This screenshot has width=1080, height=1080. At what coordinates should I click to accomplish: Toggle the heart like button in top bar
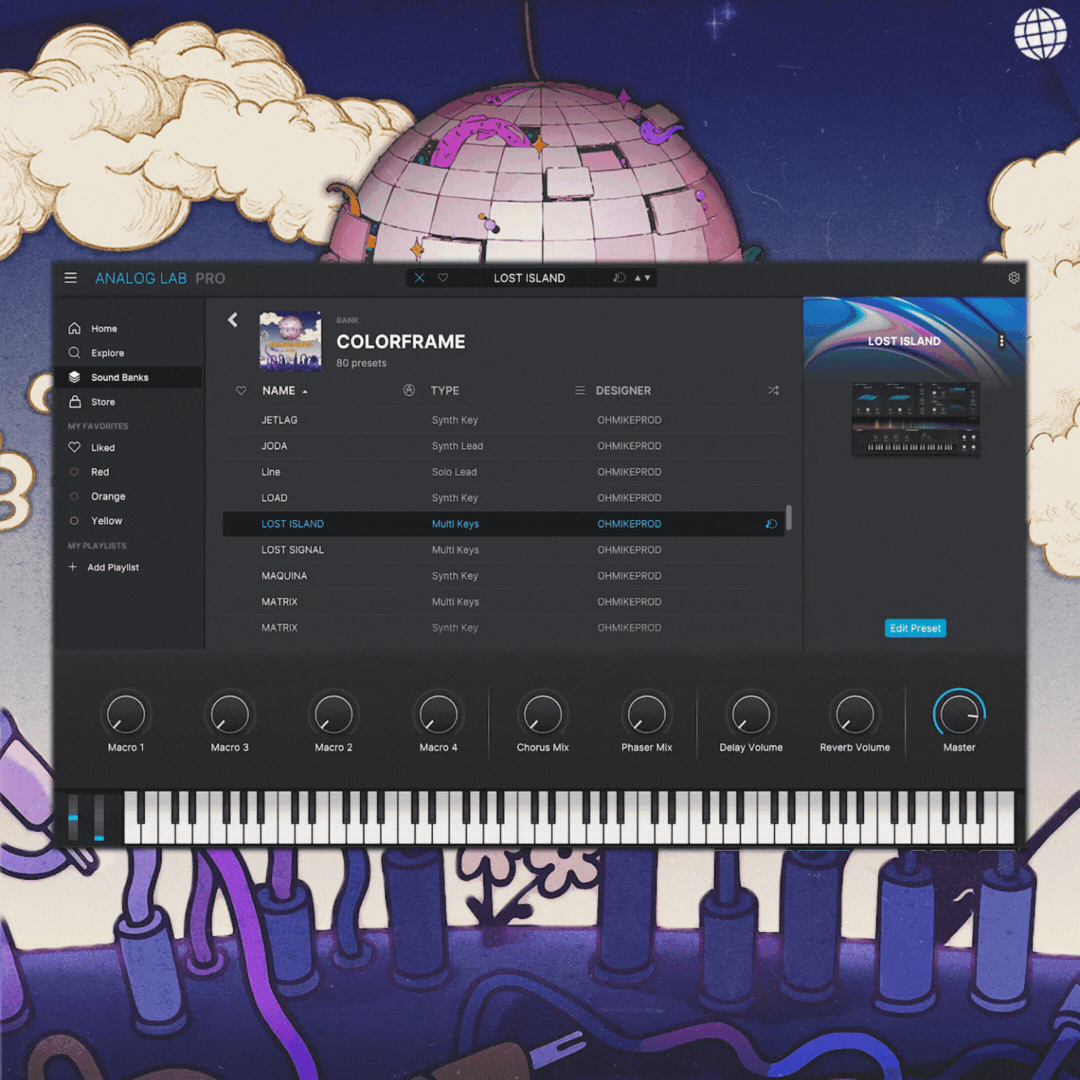pyautogui.click(x=443, y=278)
